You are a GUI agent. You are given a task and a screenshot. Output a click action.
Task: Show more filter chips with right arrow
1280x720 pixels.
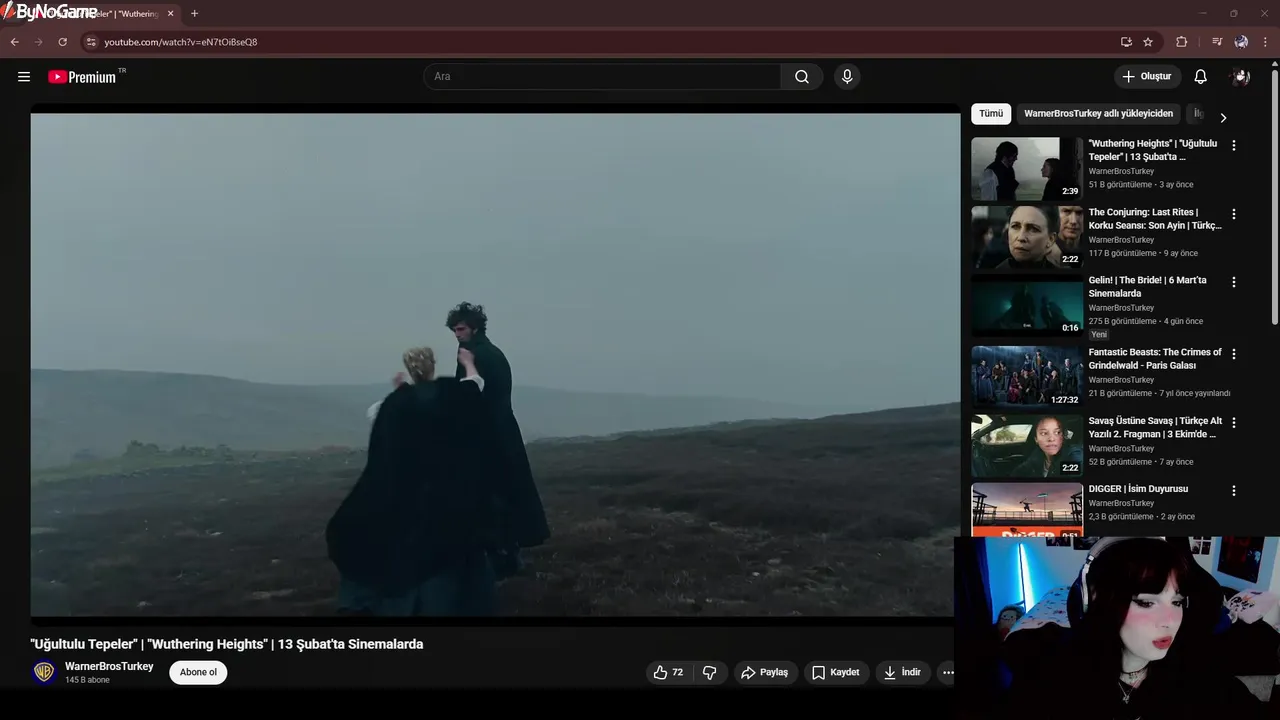coord(1223,118)
